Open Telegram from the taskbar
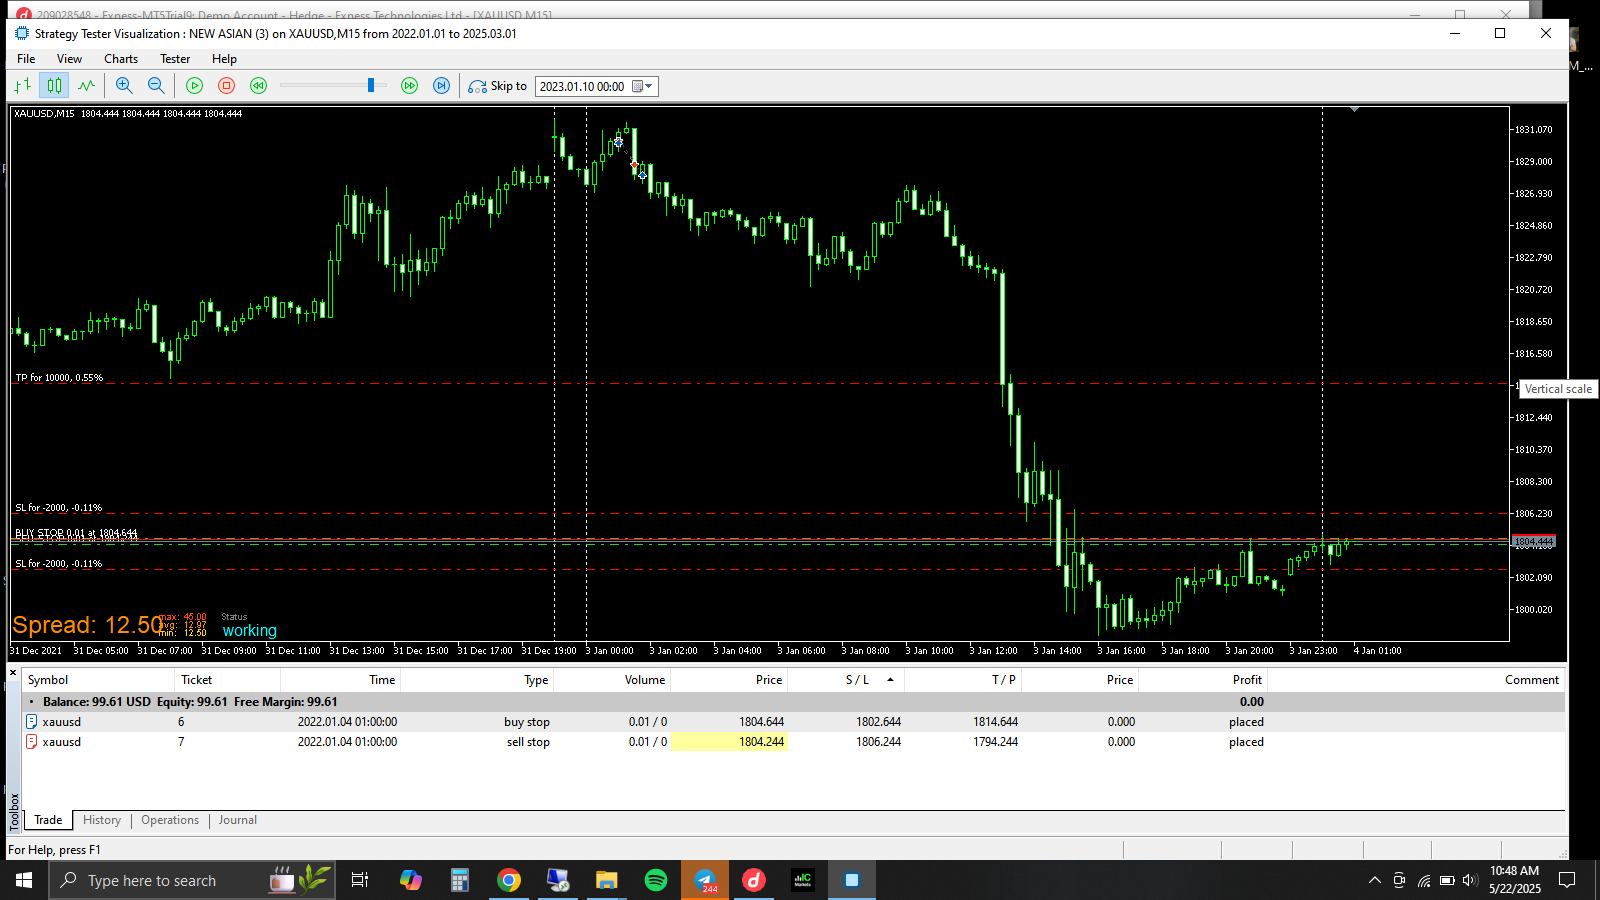1600x900 pixels. tap(705, 880)
